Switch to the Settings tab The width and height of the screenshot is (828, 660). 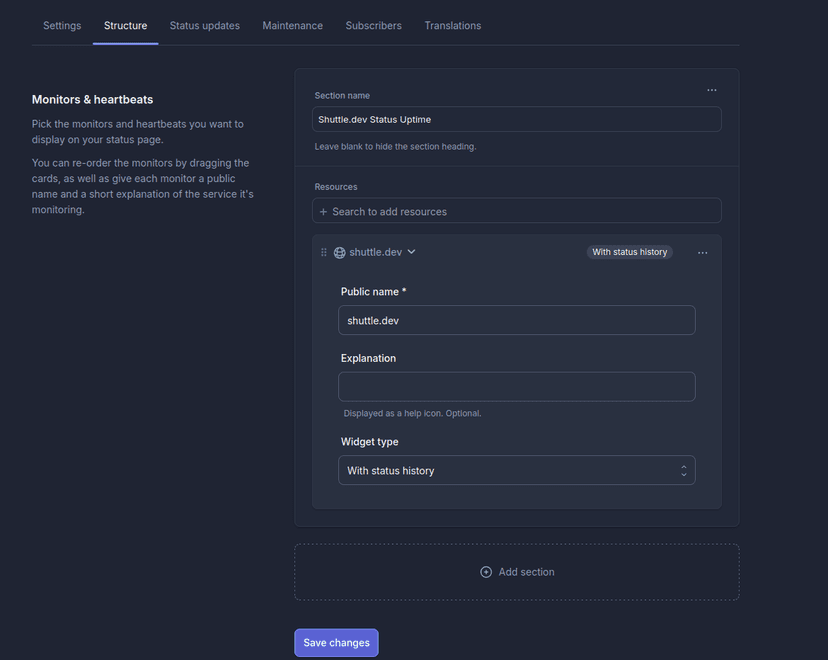pyautogui.click(x=62, y=25)
